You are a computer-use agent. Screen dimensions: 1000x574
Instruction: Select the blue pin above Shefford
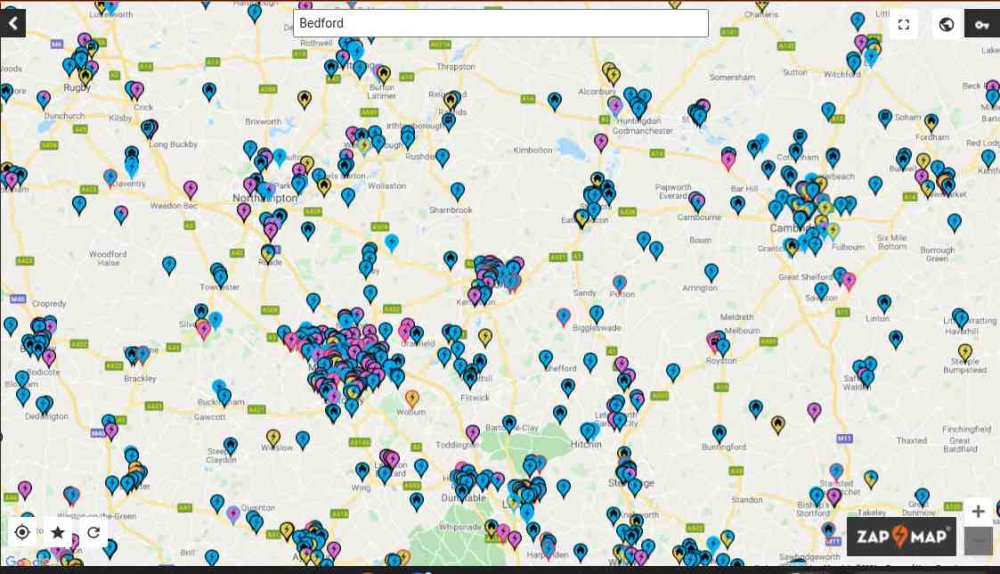(x=546, y=358)
